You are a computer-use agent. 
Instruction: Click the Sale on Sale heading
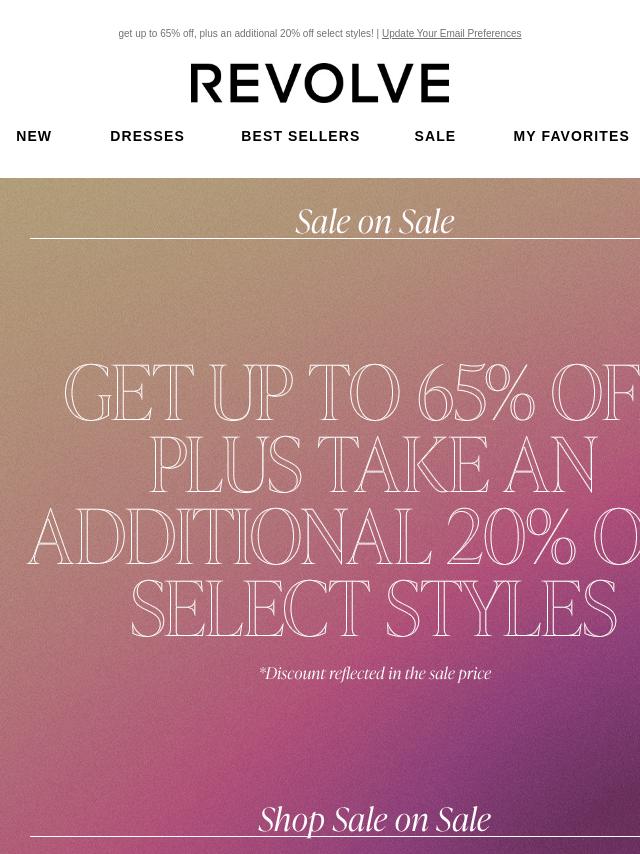[x=375, y=221]
